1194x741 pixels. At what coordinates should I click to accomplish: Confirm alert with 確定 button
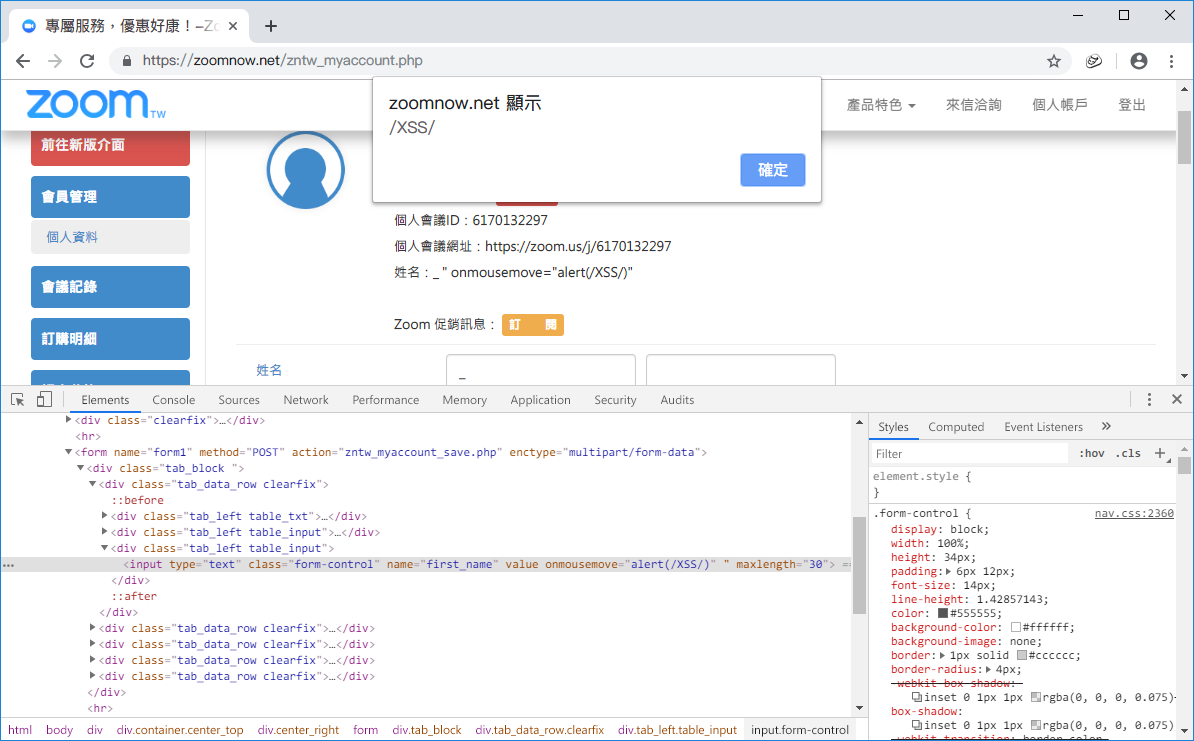(773, 170)
